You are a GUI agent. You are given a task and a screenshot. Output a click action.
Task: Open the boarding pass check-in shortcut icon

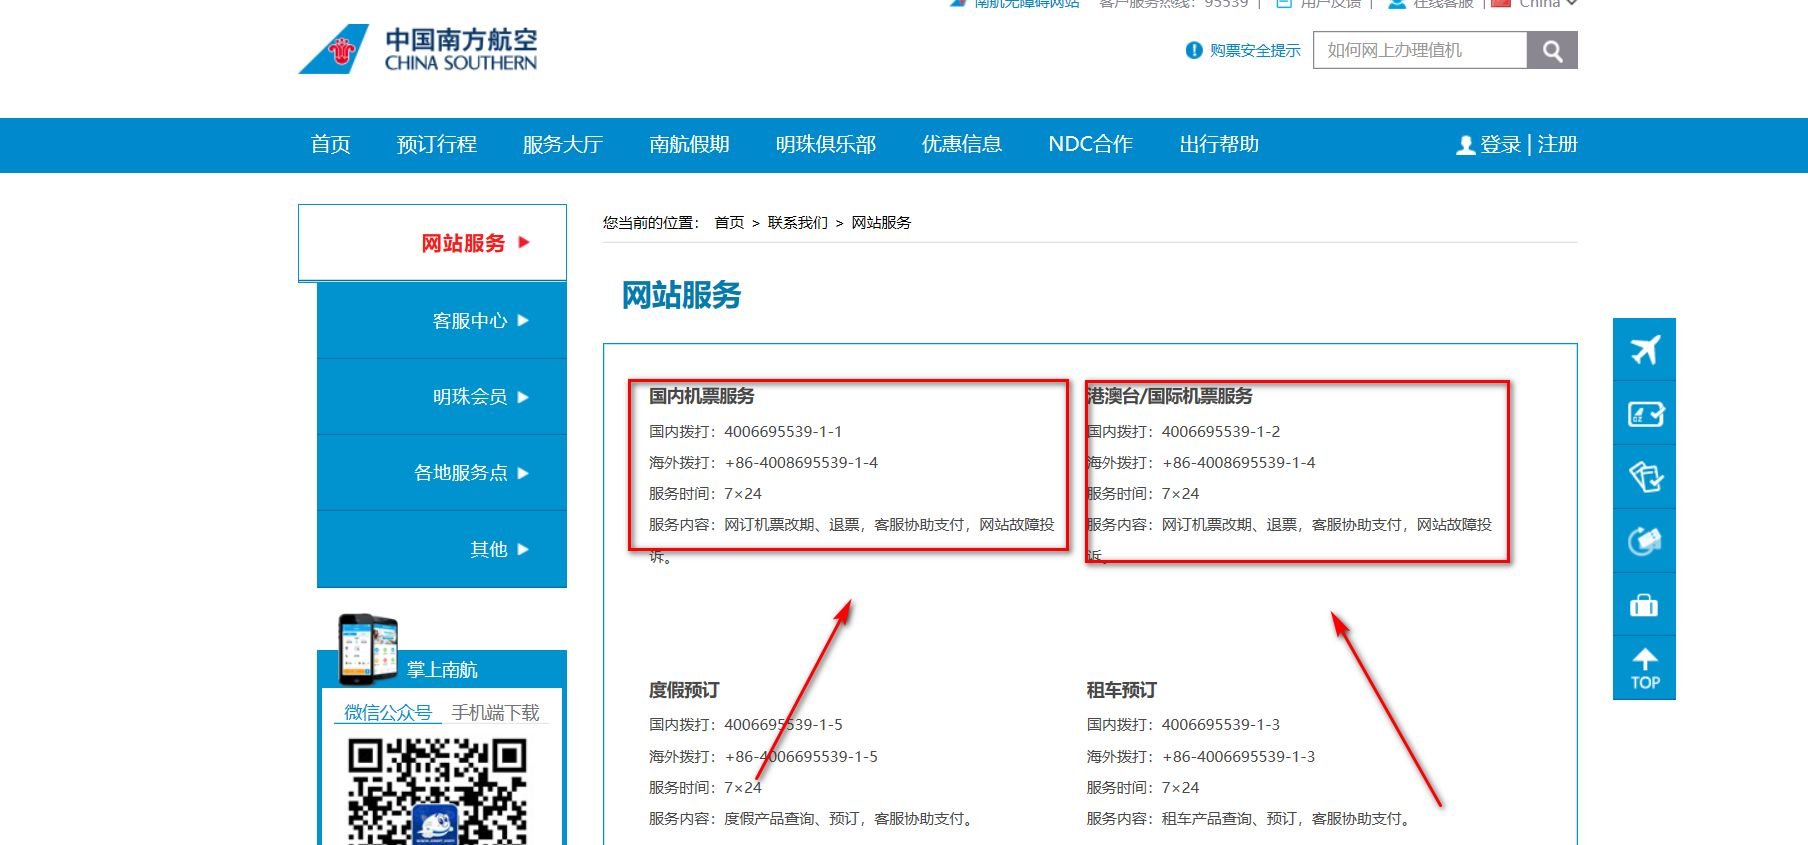(1644, 413)
